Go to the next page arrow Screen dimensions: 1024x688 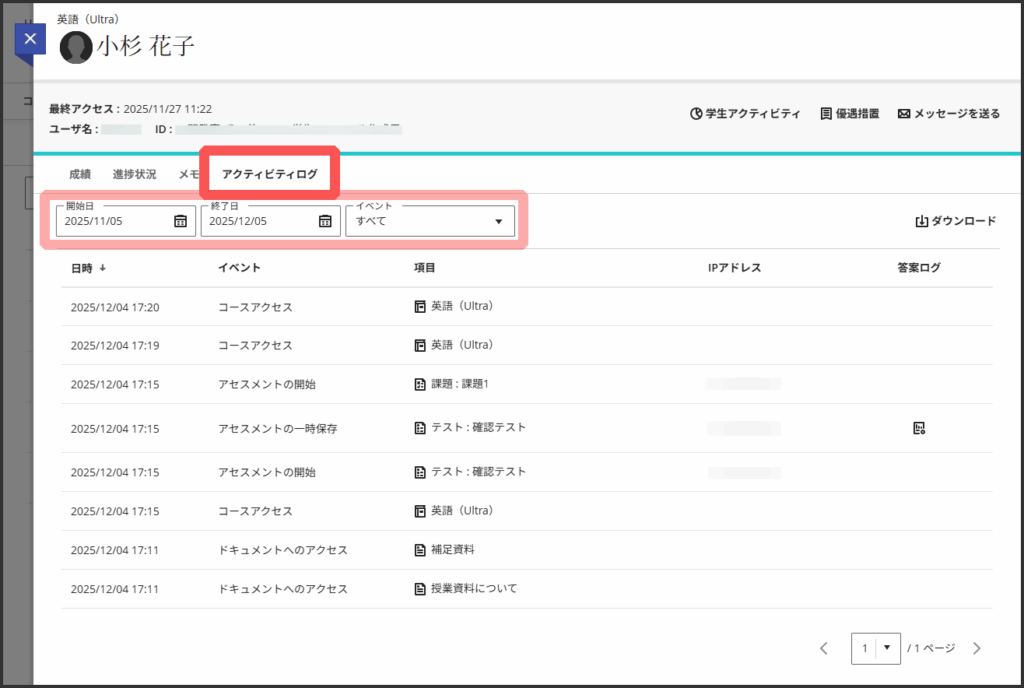pyautogui.click(x=977, y=648)
